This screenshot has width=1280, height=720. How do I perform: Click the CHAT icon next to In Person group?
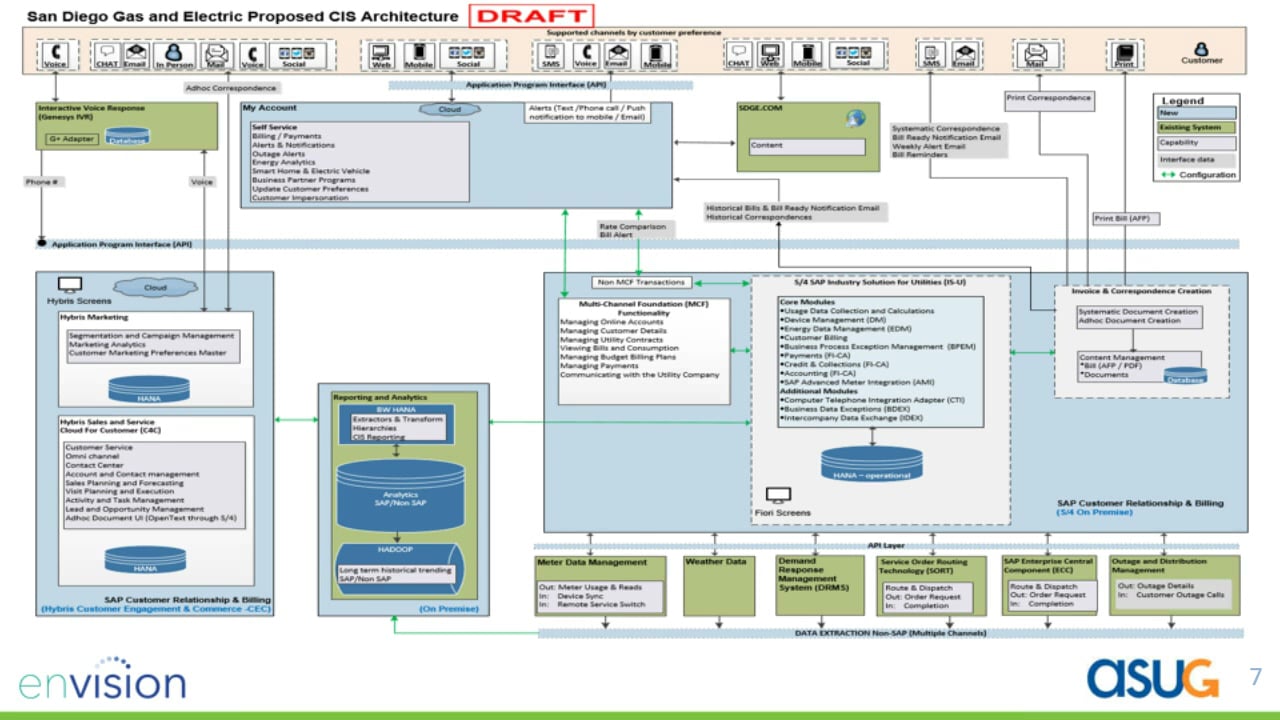coord(107,53)
